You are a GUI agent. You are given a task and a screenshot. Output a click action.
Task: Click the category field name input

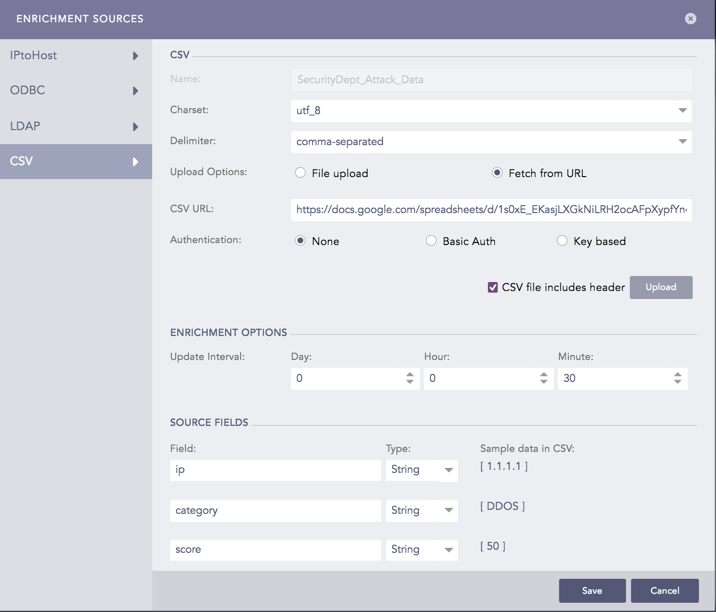coord(275,511)
